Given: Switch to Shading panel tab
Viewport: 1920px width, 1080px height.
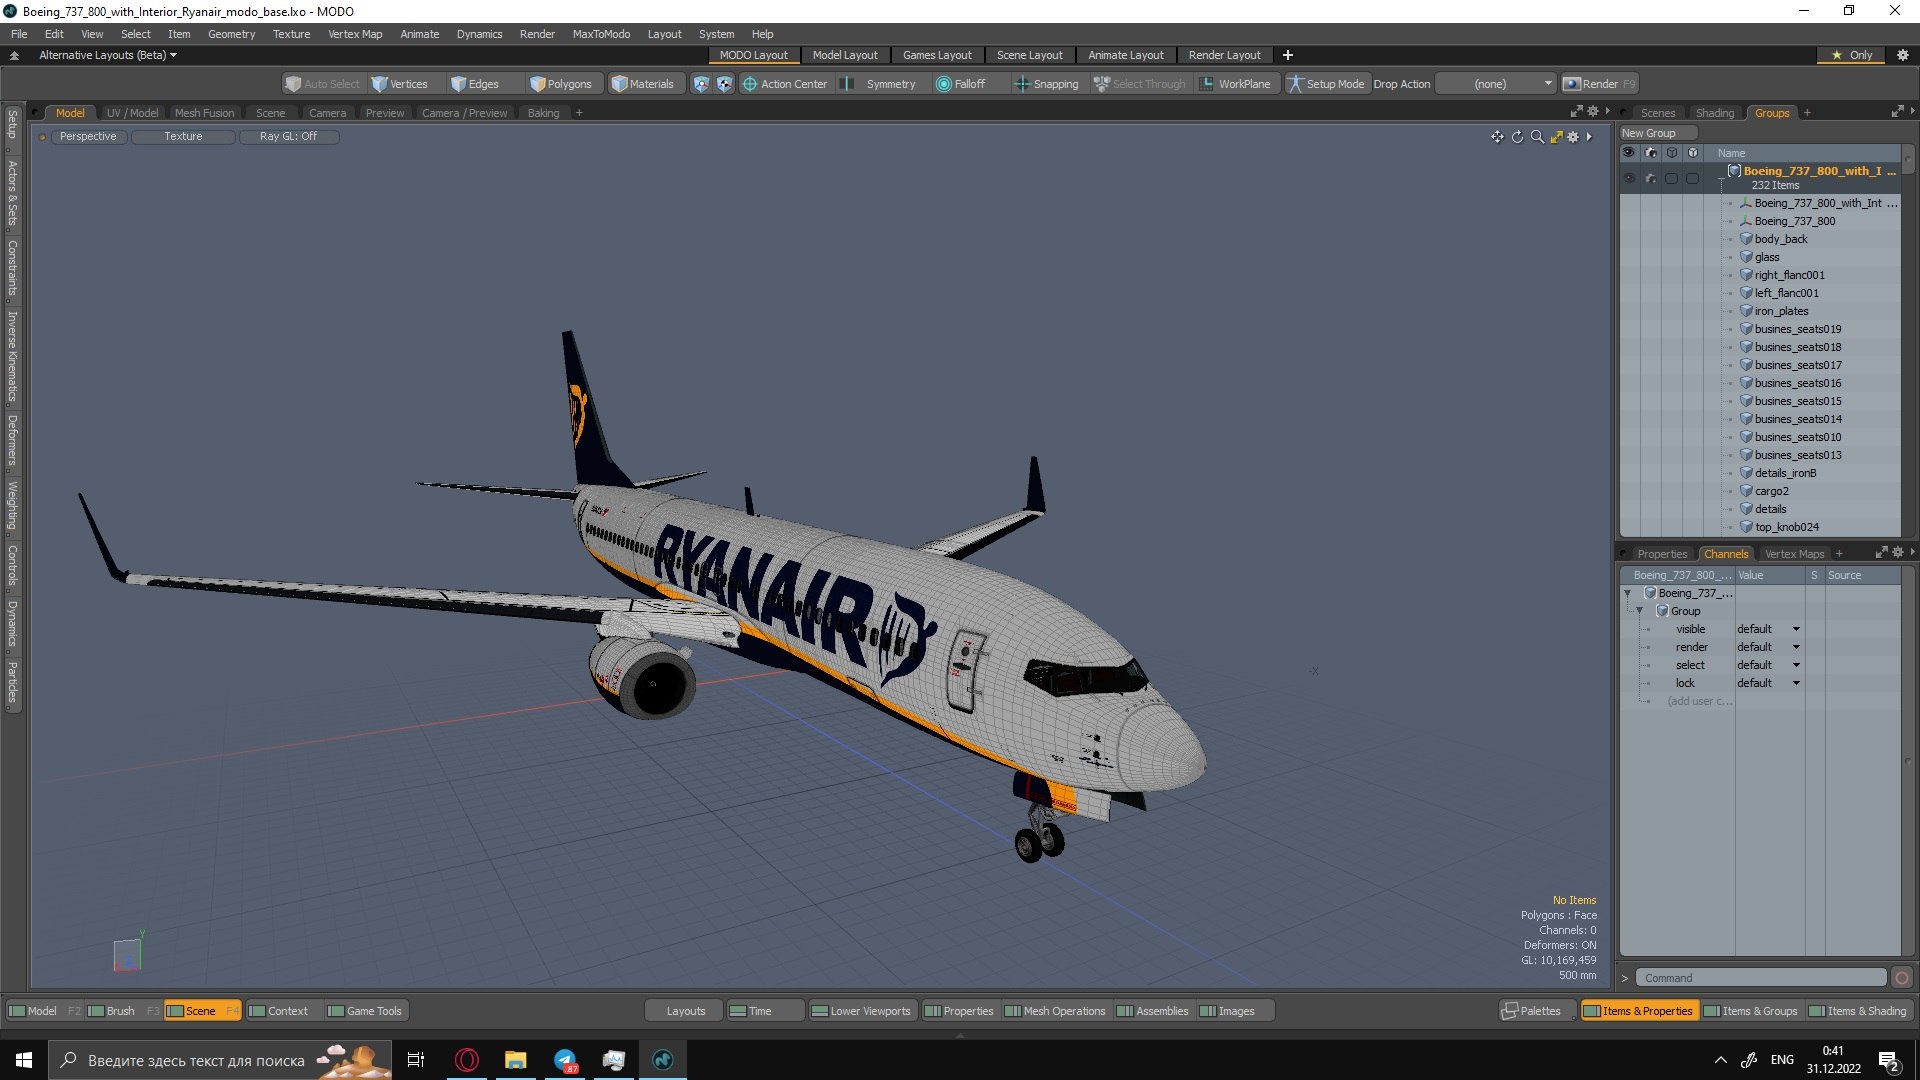Looking at the screenshot, I should 1715,113.
